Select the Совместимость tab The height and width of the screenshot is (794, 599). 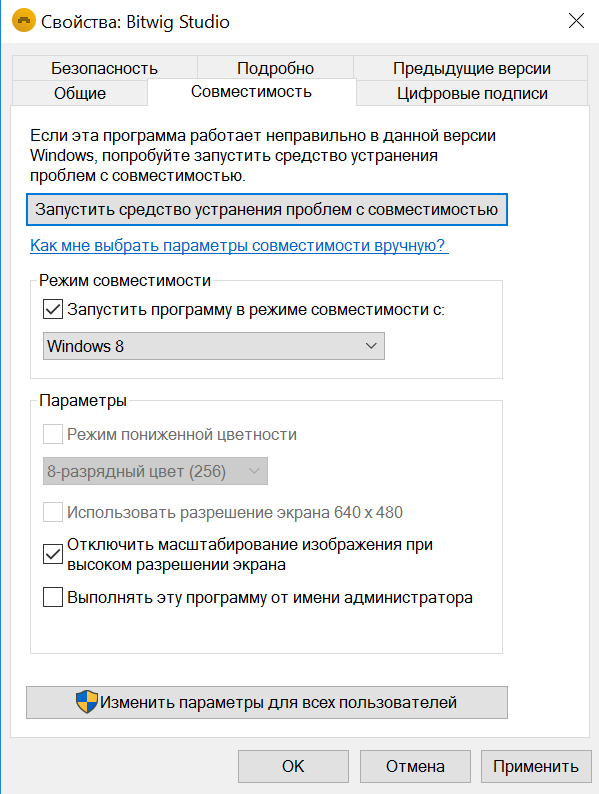click(x=252, y=92)
